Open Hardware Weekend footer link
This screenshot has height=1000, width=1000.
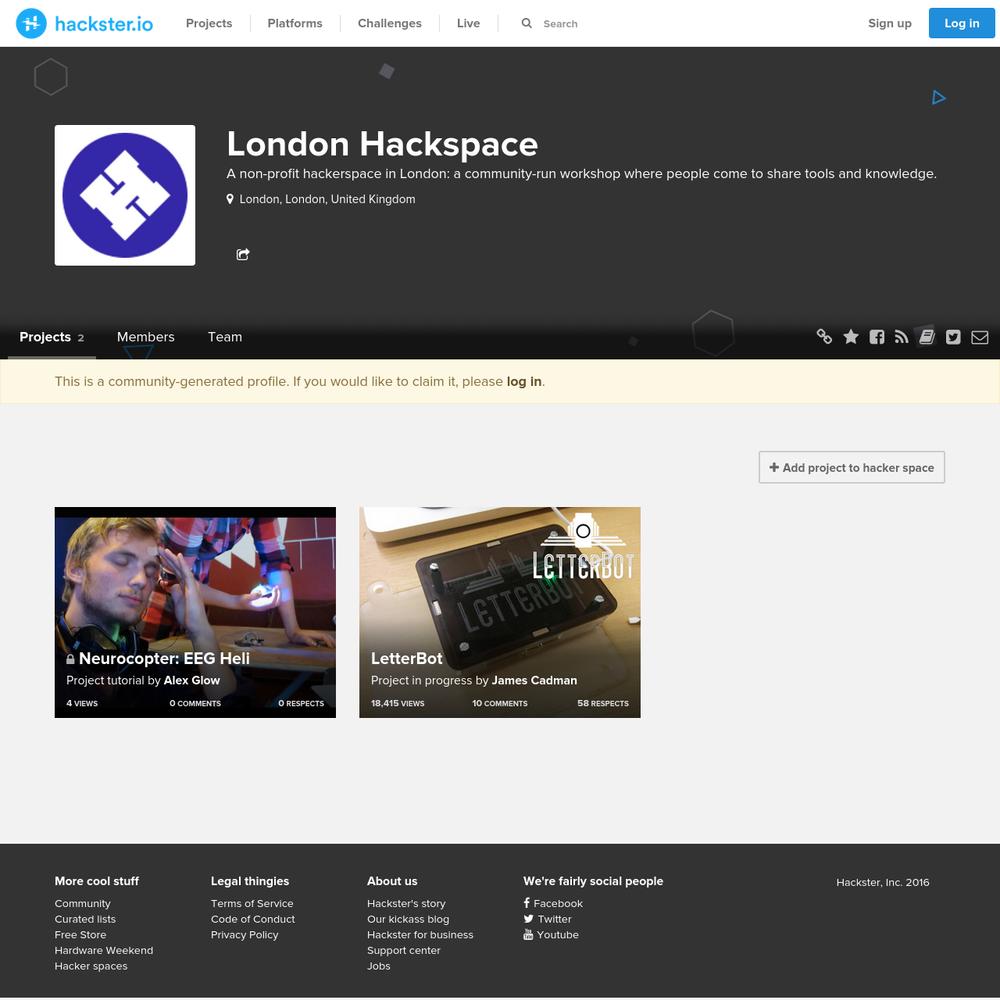click(x=104, y=950)
